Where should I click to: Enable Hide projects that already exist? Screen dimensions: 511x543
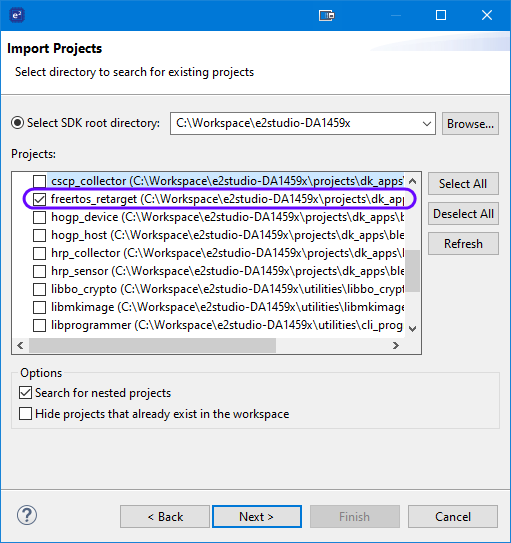(26, 413)
